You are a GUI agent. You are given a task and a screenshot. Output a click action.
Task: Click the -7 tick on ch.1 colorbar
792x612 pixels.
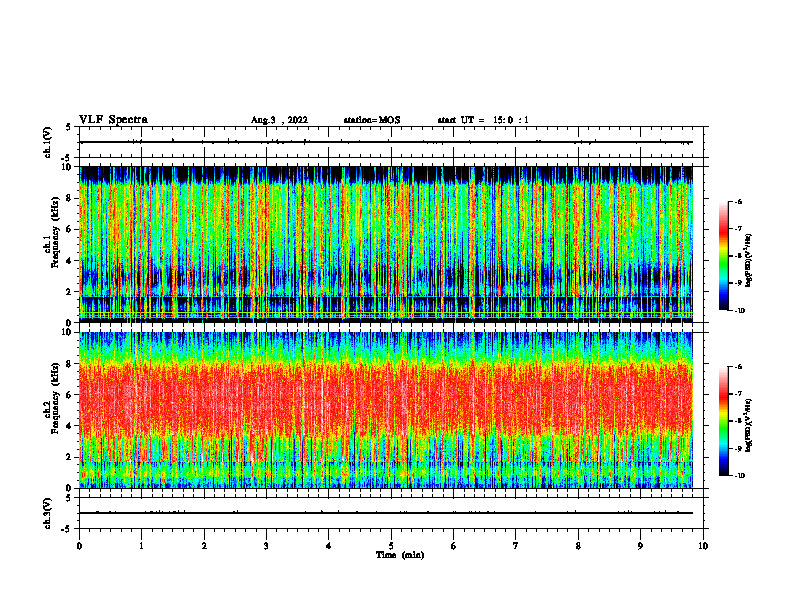pos(738,229)
